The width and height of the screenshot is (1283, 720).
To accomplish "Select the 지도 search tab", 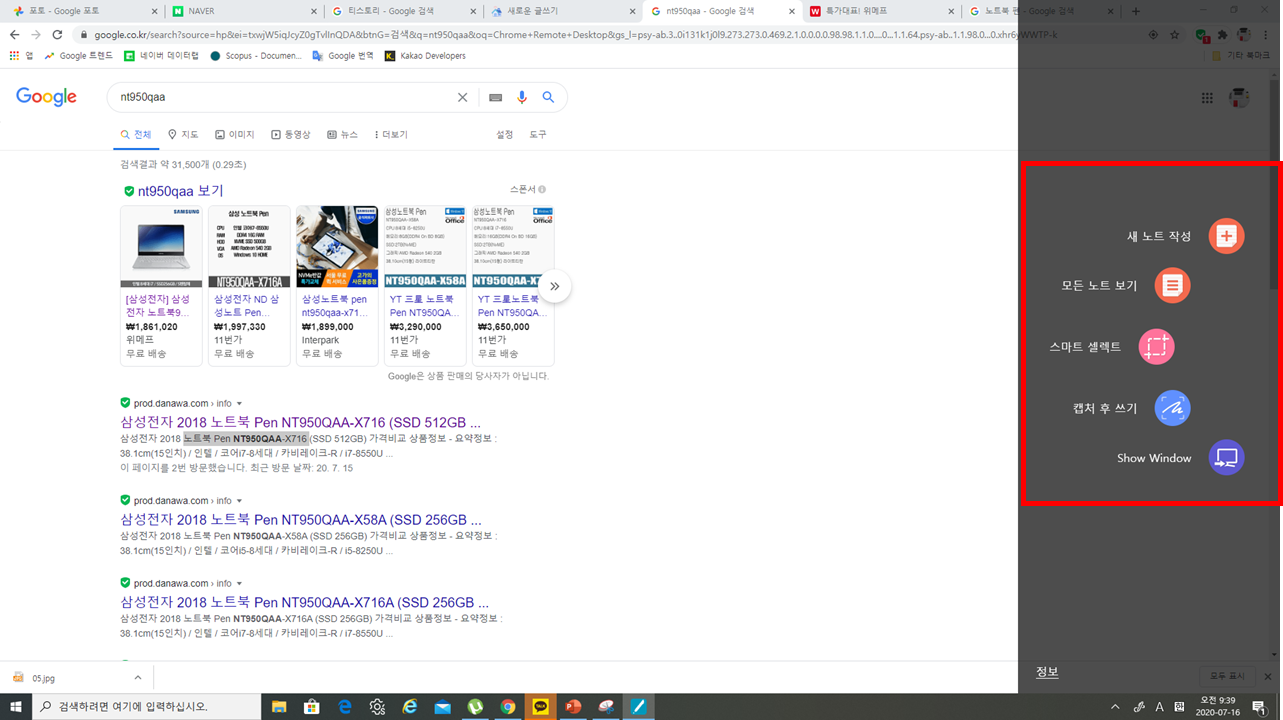I will point(183,134).
